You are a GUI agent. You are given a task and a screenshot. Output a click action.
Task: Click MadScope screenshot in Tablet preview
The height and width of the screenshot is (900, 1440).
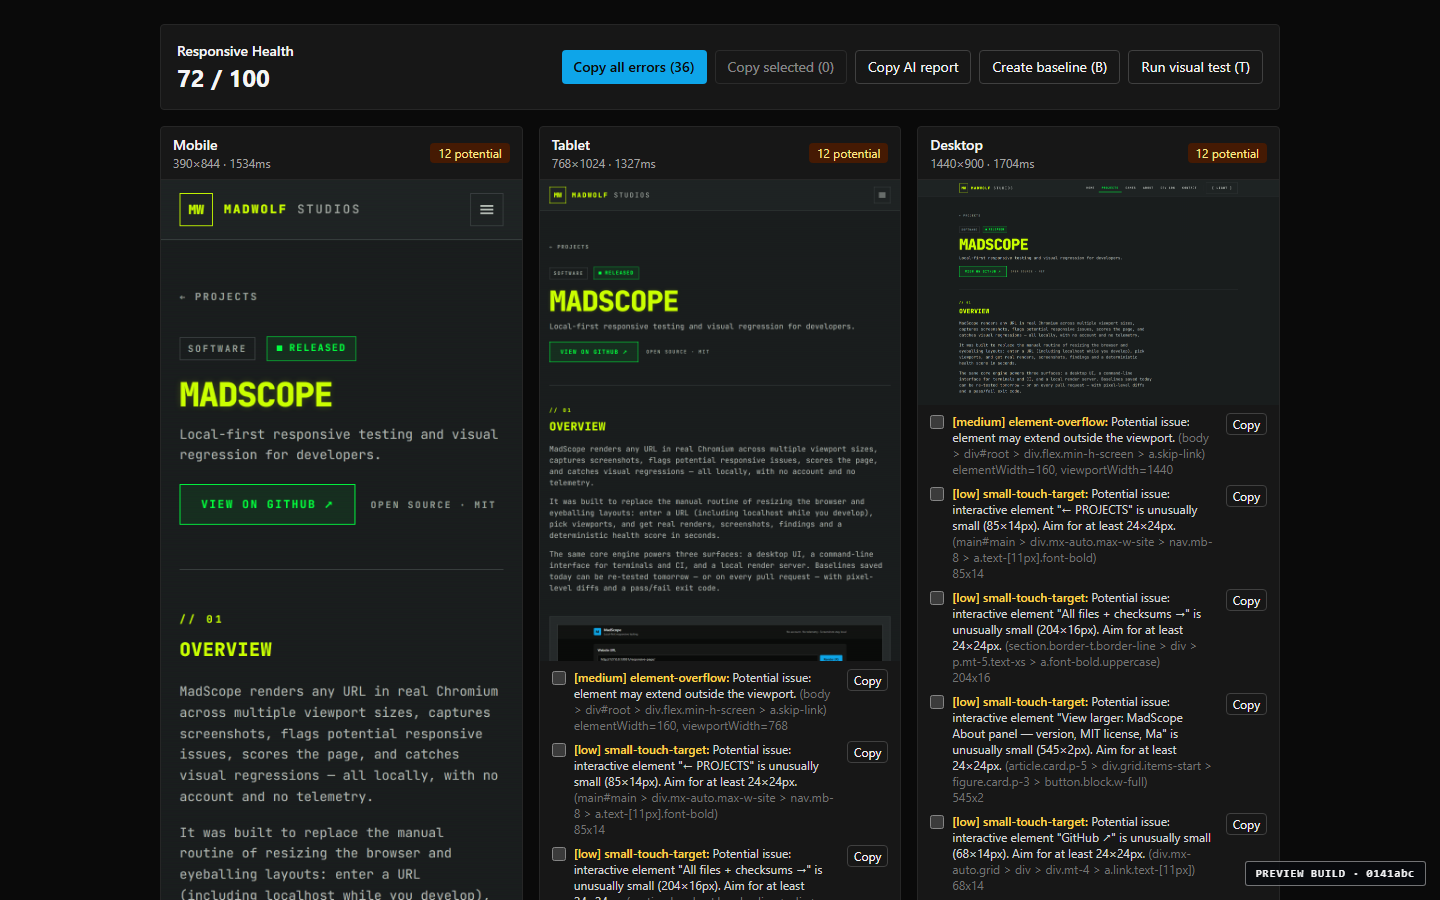pos(720,638)
